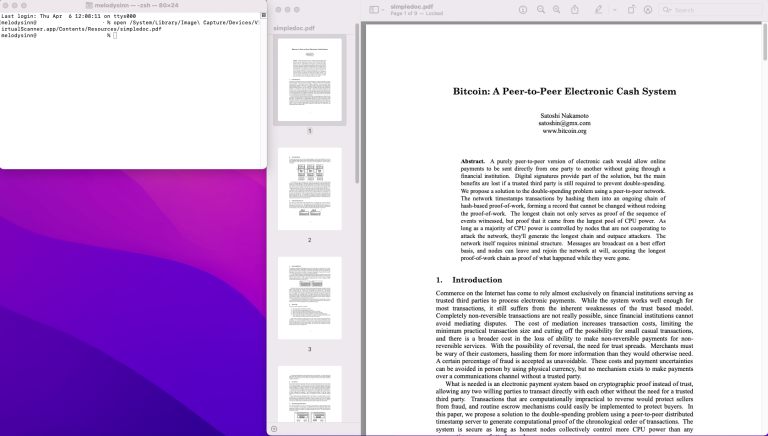Viewport: 768px width, 436px height.
Task: Select the page 3 thumbnail
Action: [310, 298]
